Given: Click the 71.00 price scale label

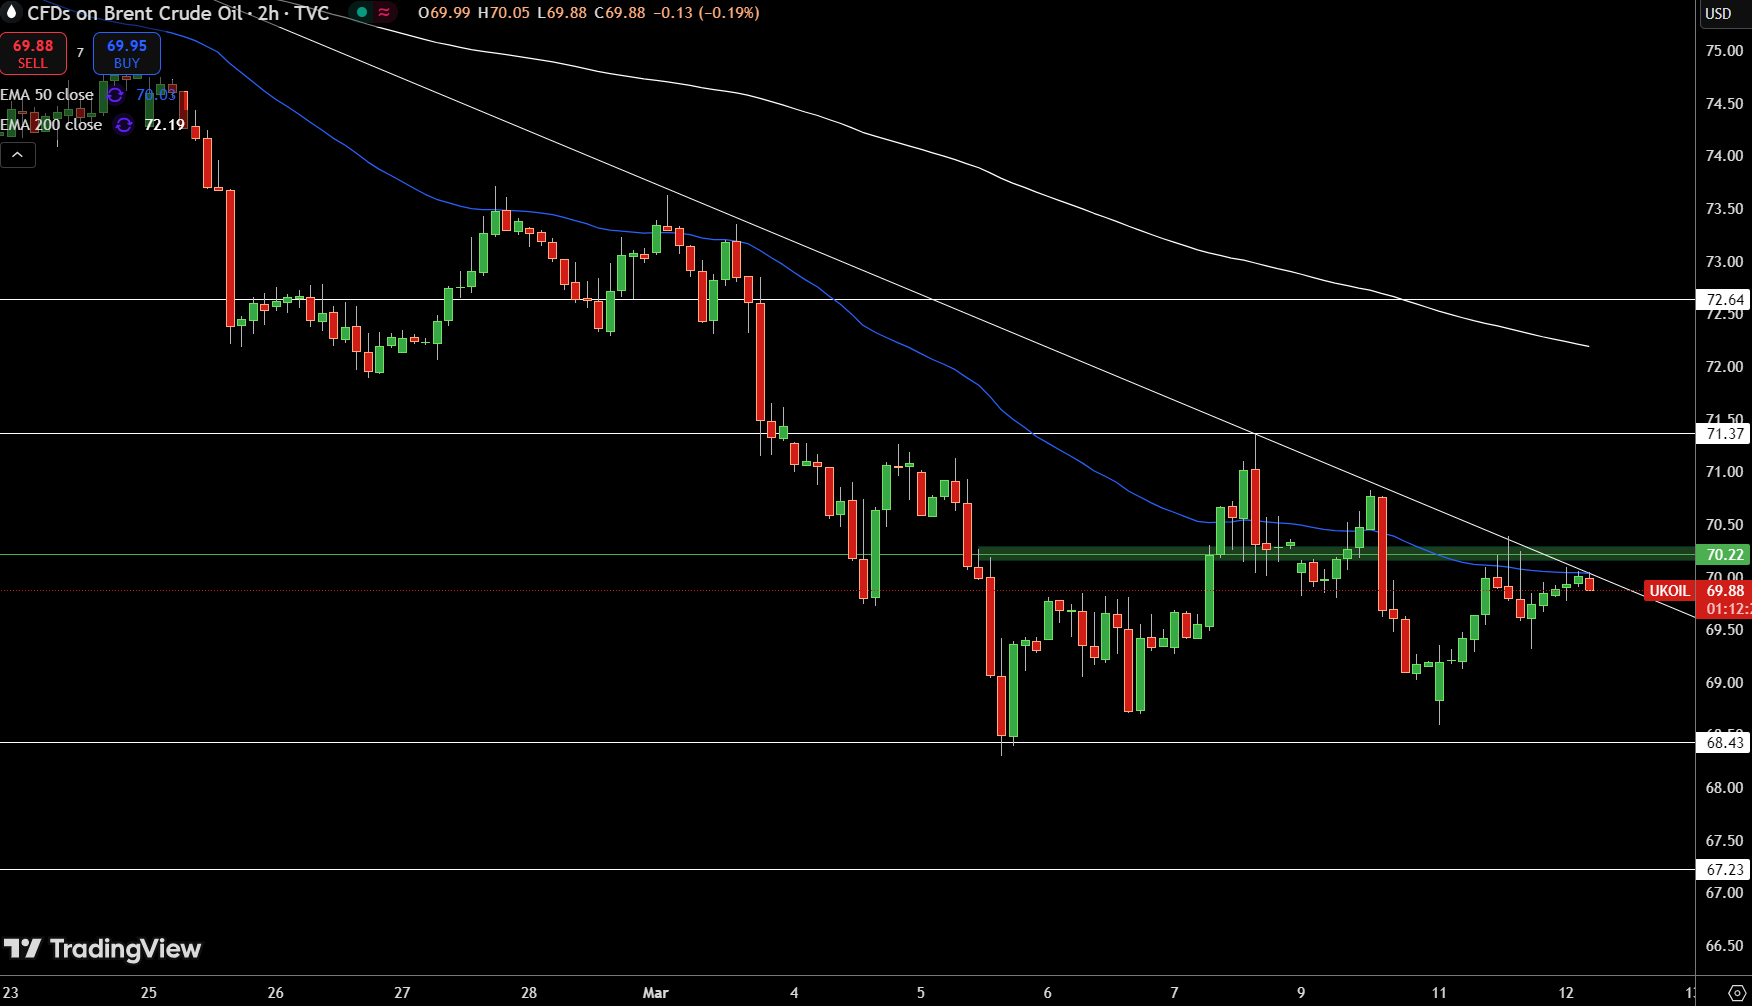Looking at the screenshot, I should point(1724,472).
